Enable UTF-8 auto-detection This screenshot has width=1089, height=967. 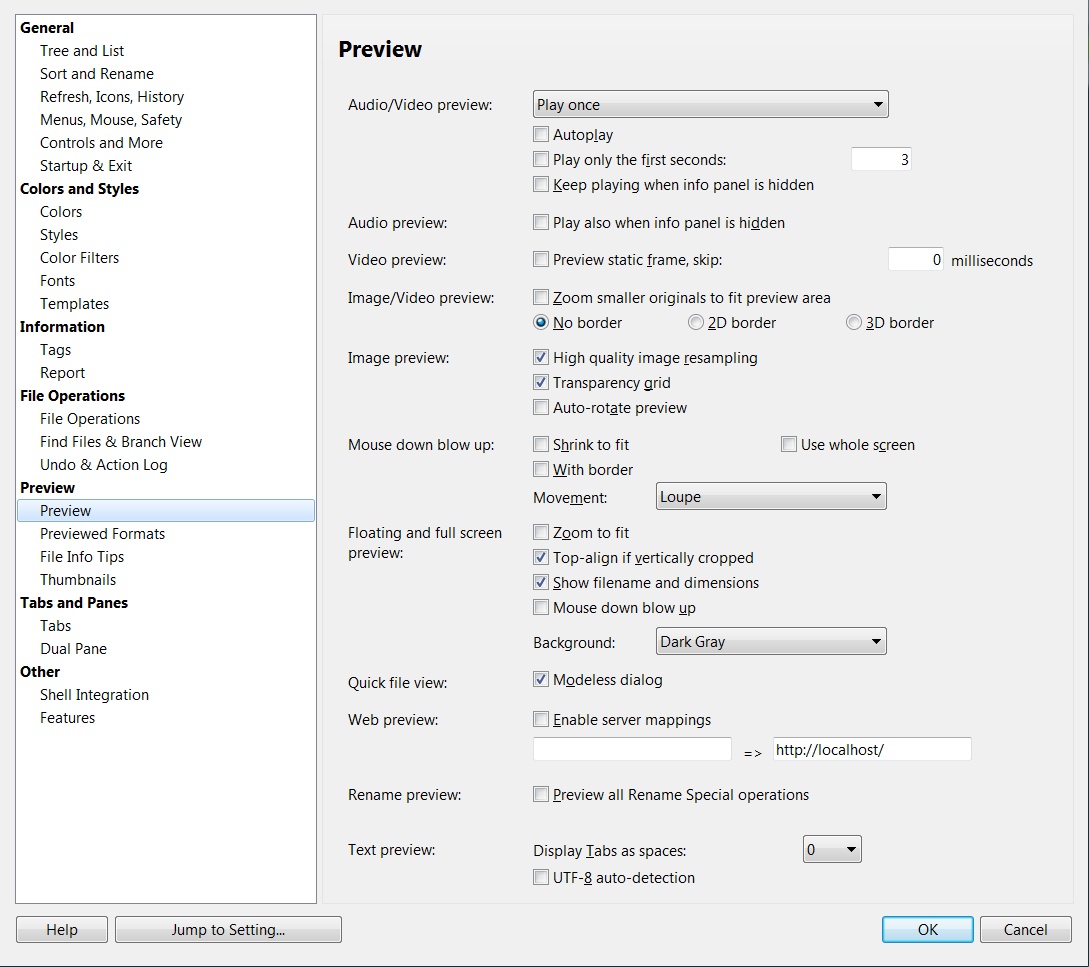point(541,878)
